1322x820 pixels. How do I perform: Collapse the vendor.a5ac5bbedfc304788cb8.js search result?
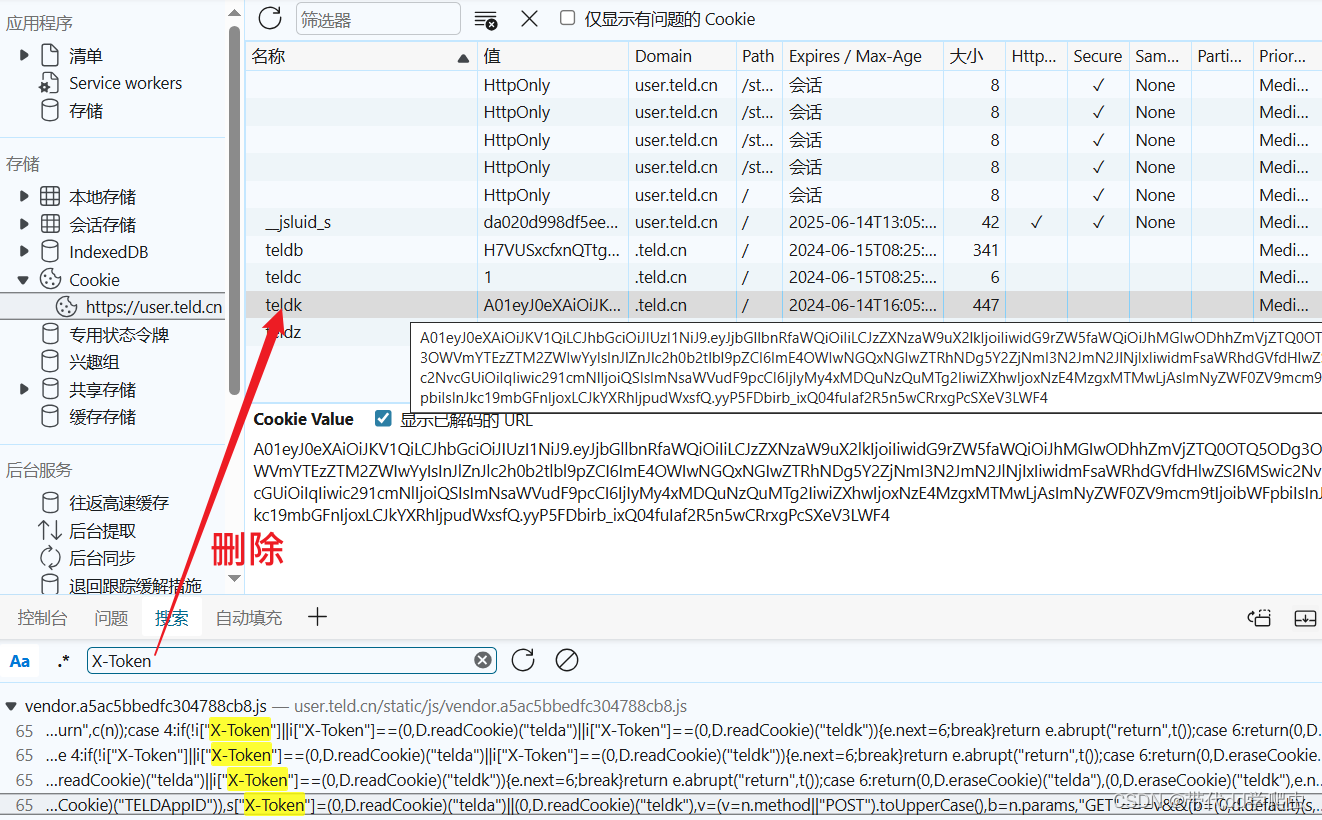(x=10, y=706)
